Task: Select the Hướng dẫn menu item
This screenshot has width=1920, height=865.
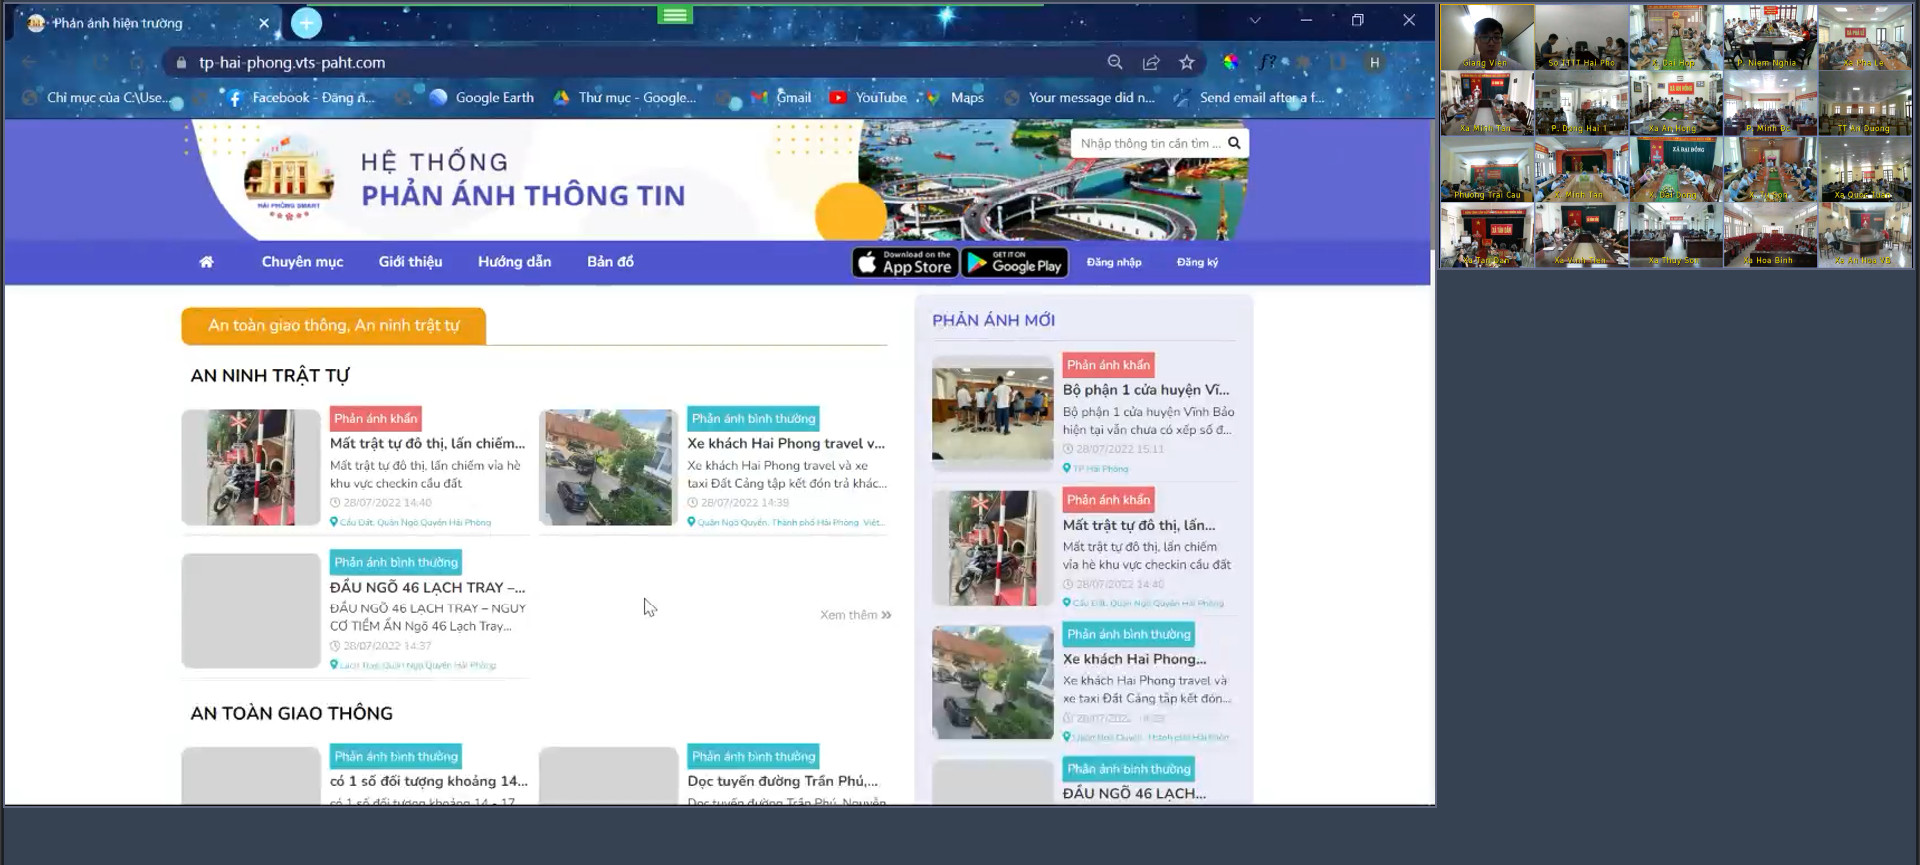Action: [x=514, y=262]
